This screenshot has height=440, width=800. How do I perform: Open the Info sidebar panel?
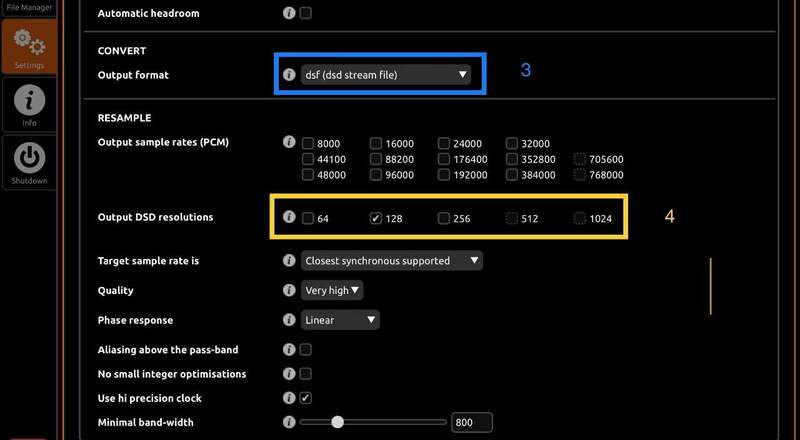[x=29, y=105]
